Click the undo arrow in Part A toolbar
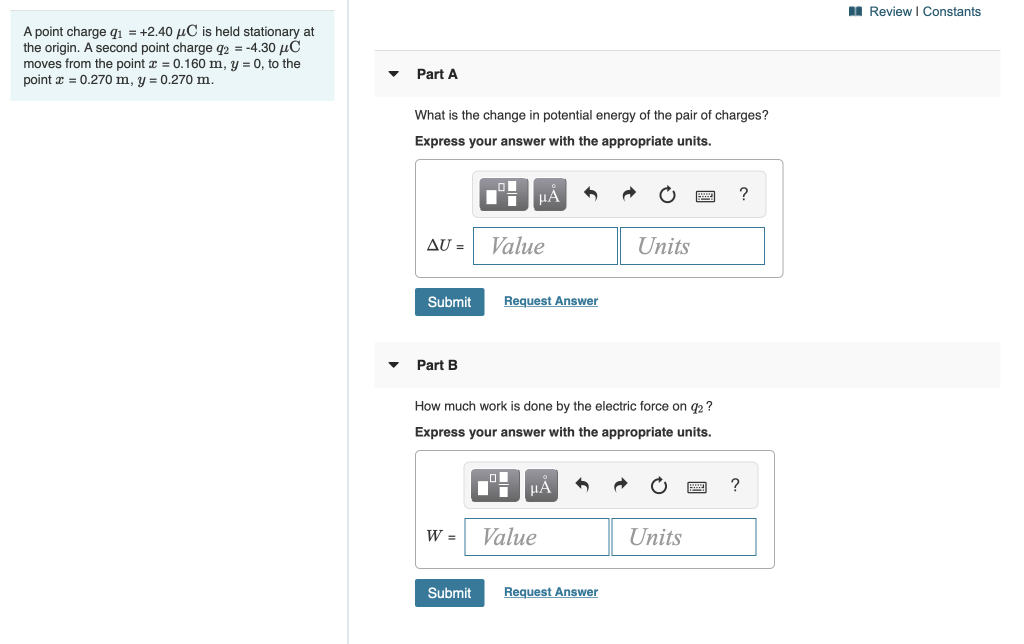The height and width of the screenshot is (644, 1024). [589, 194]
